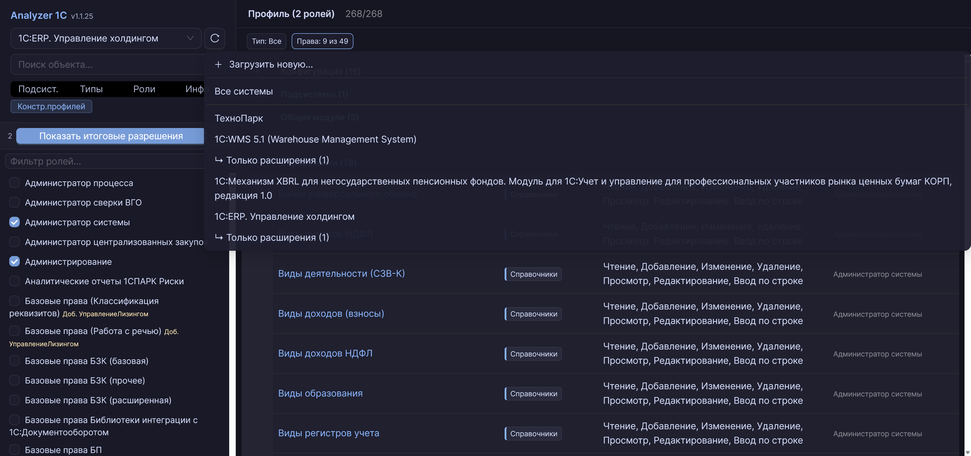This screenshot has height=456, width=971.
Task: Check the Администратор процесса role checkbox
Action: click(15, 183)
